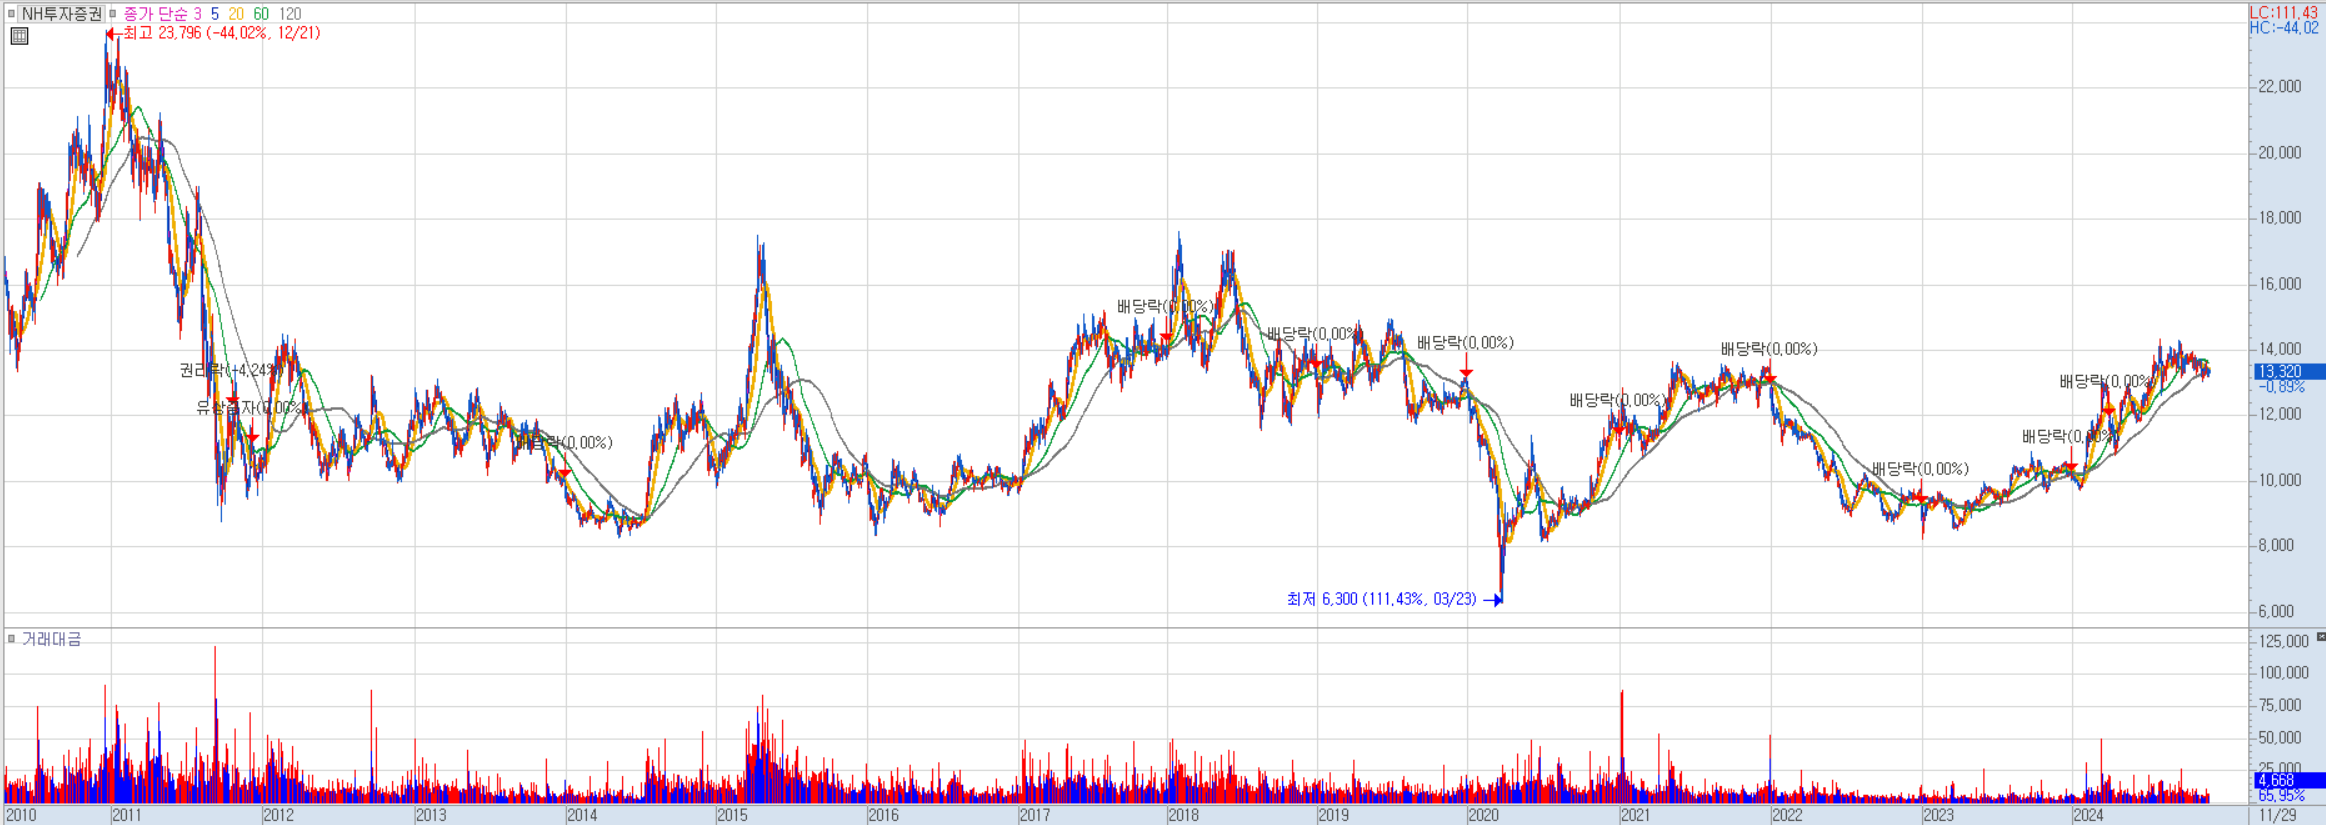Click the 75,000 volume axis label
This screenshot has width=2326, height=825.
[2280, 705]
